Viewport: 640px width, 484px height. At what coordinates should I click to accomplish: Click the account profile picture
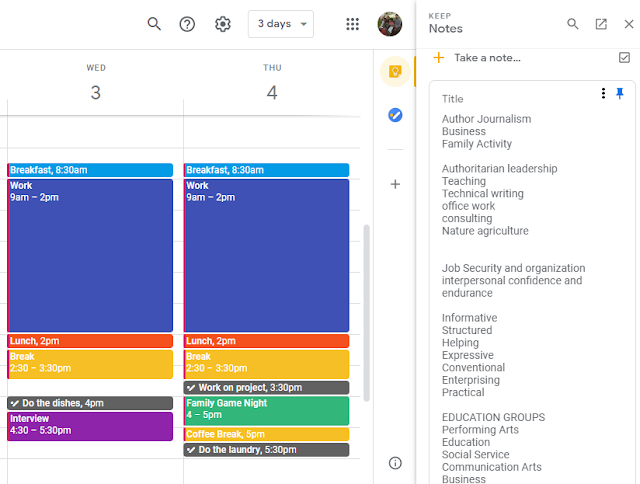click(x=390, y=24)
